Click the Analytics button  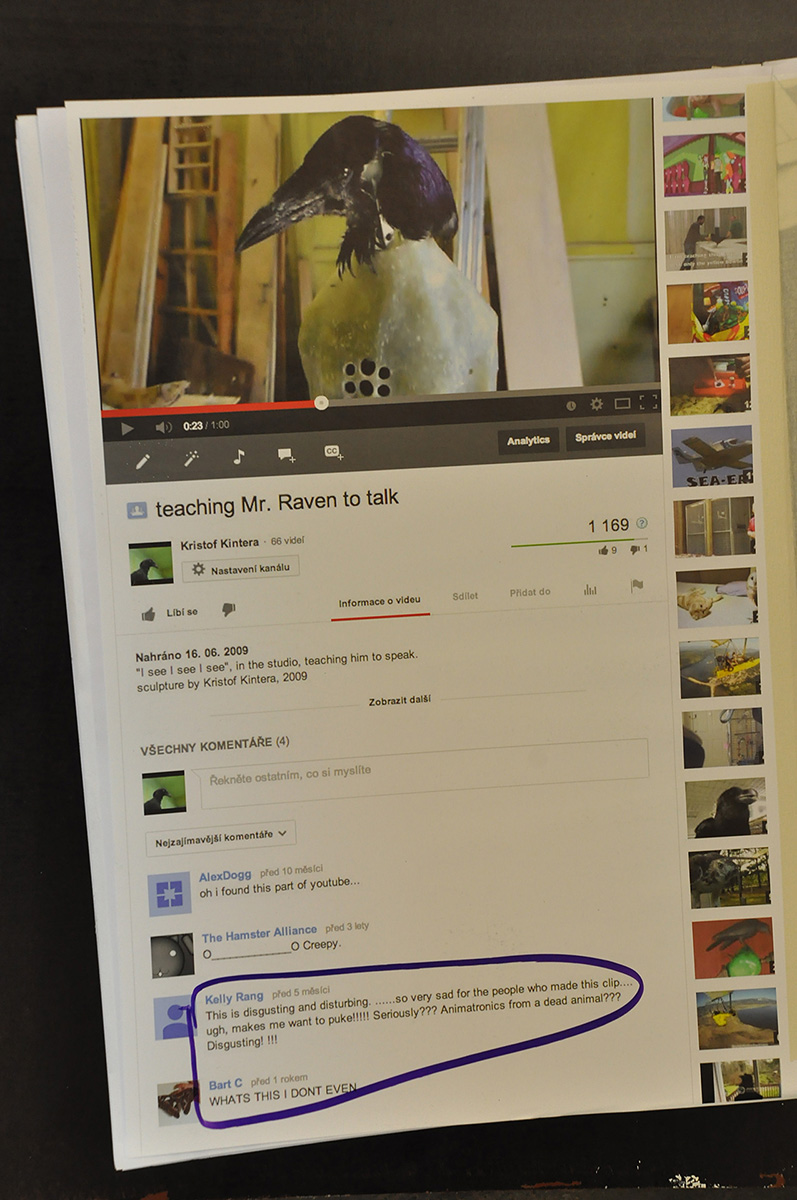point(528,440)
